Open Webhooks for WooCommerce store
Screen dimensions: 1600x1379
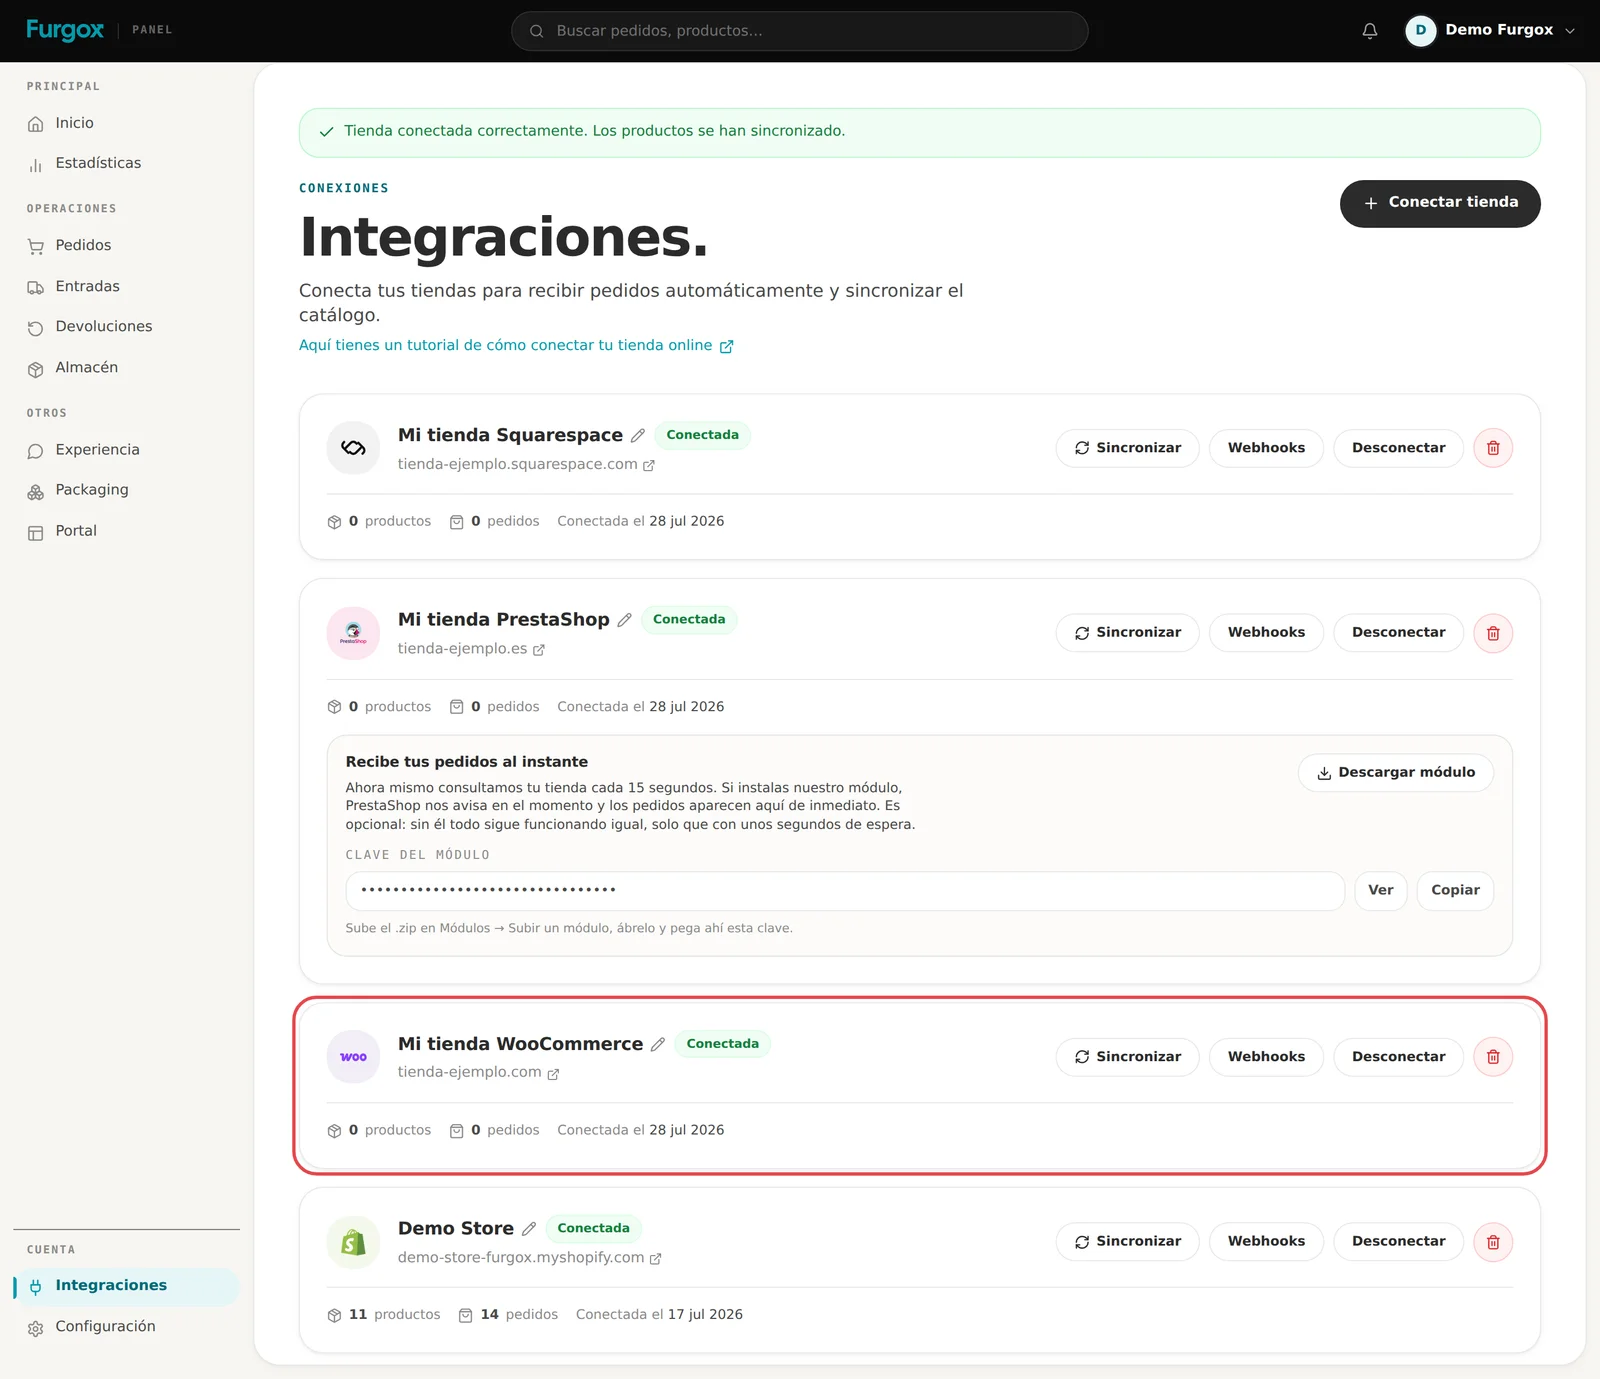pyautogui.click(x=1266, y=1057)
